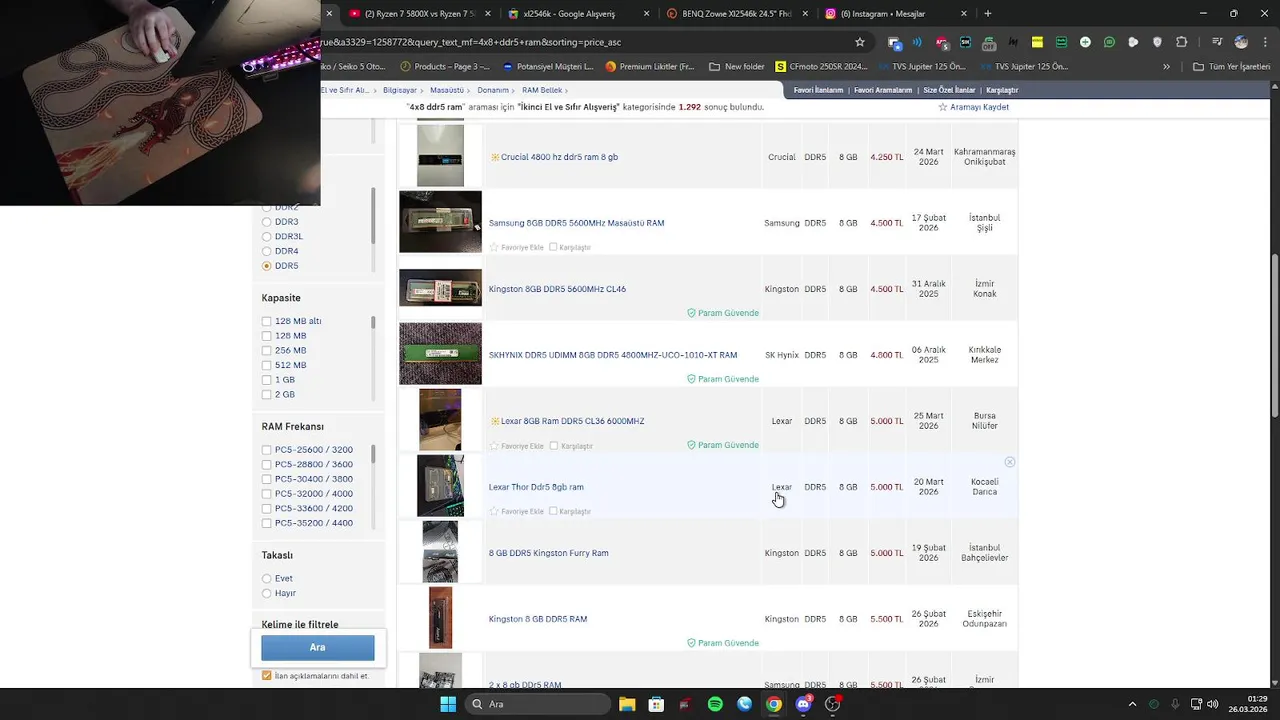
Task: Check Karşılaştır on the Samsung 5600MHz row
Action: [x=553, y=247]
